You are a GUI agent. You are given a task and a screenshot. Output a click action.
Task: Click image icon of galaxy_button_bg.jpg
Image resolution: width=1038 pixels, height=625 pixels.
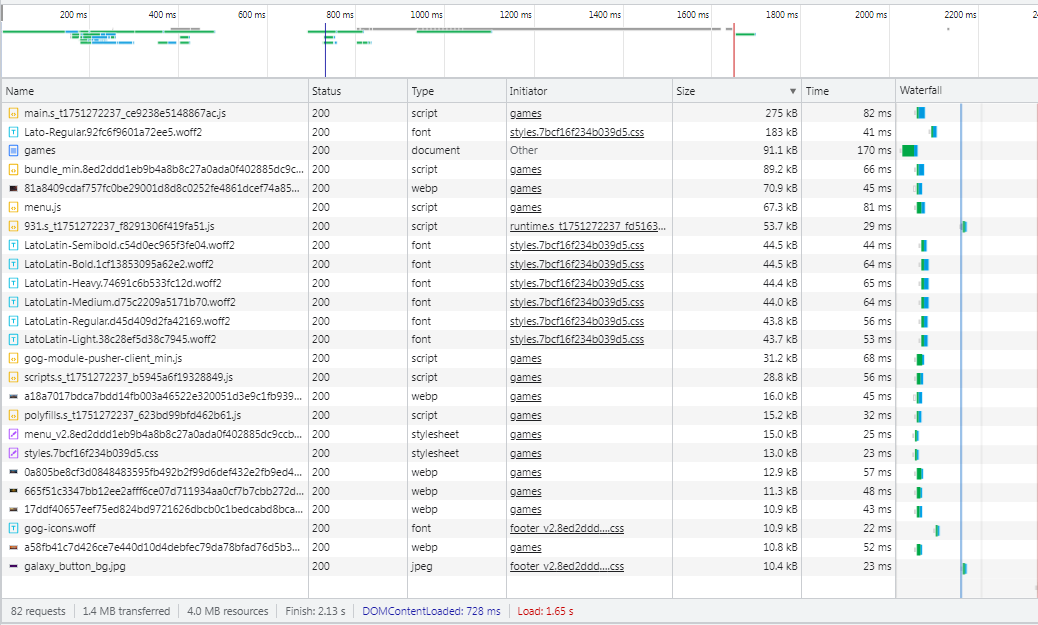(x=13, y=567)
